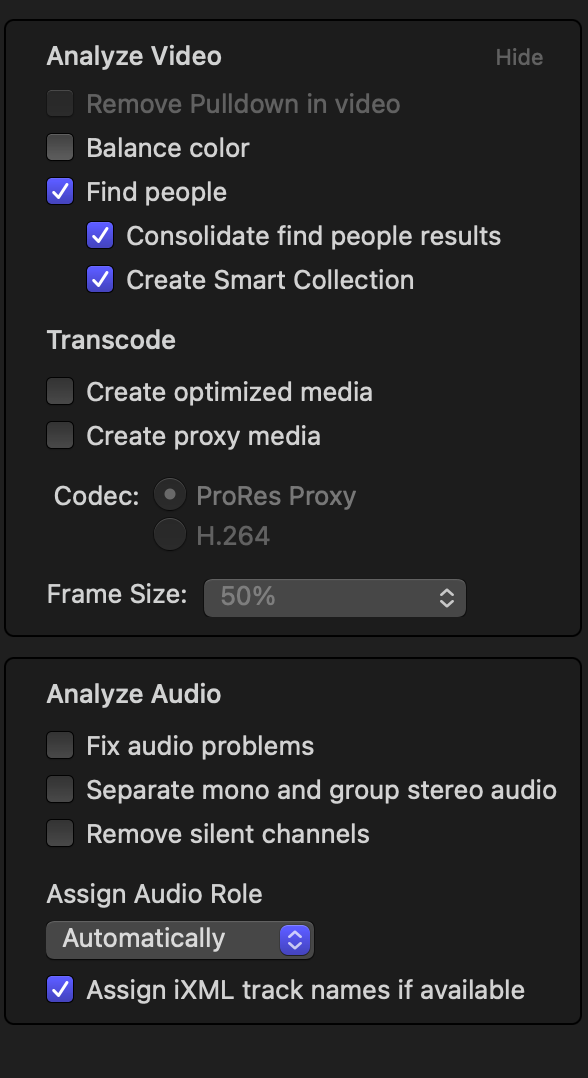Click the Create proxy media label
The width and height of the screenshot is (588, 1078).
204,436
